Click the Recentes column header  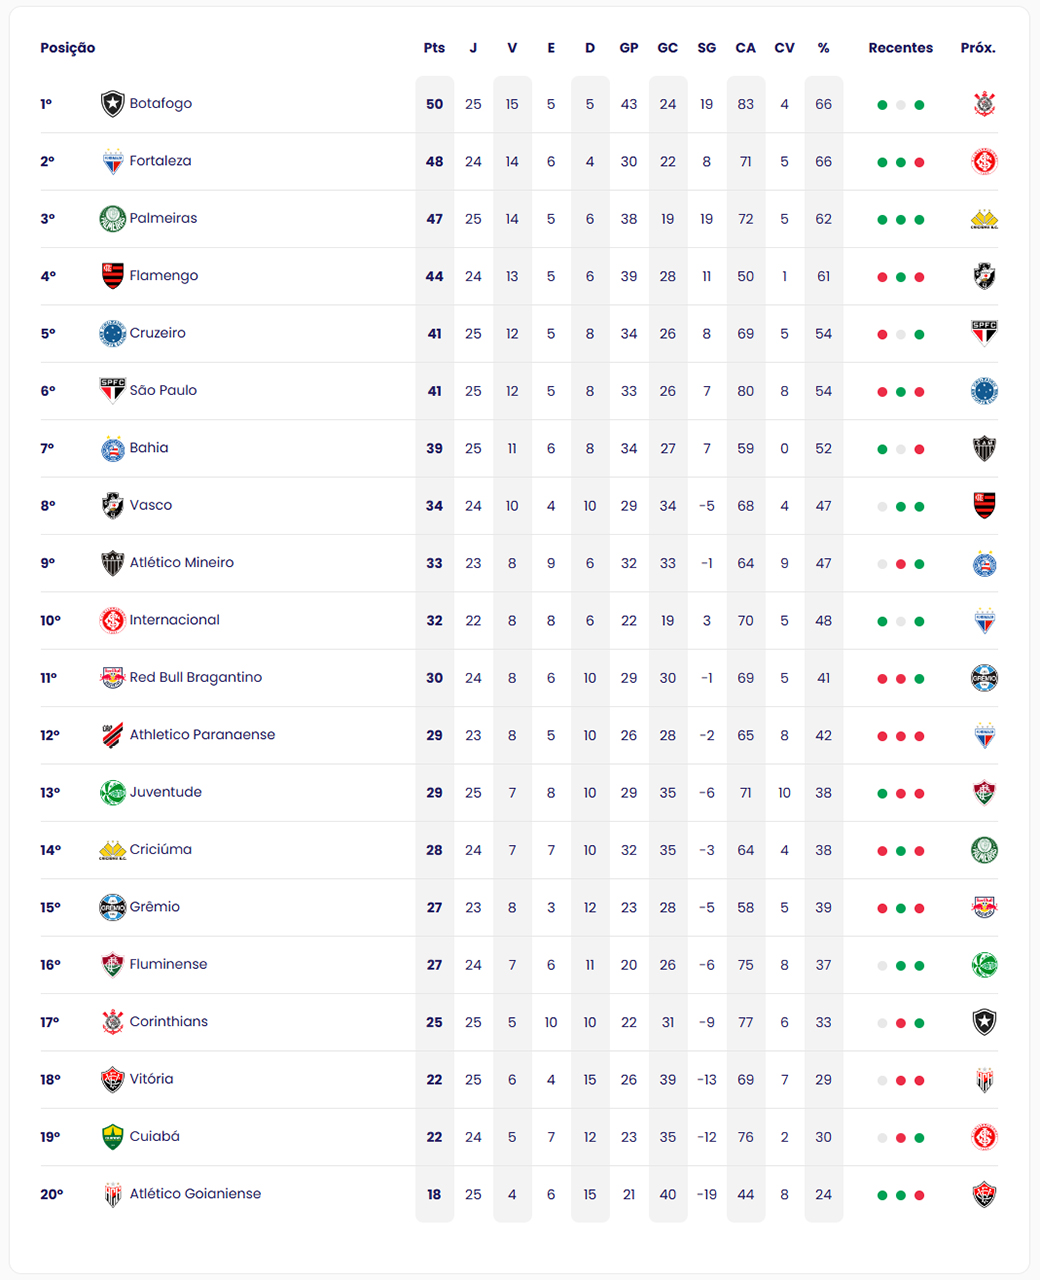tap(900, 48)
